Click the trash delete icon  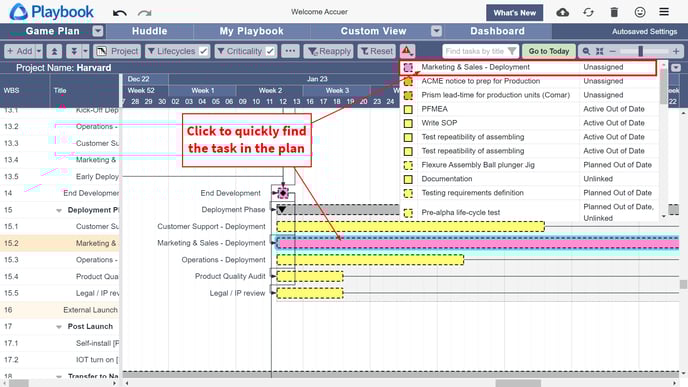click(x=614, y=12)
